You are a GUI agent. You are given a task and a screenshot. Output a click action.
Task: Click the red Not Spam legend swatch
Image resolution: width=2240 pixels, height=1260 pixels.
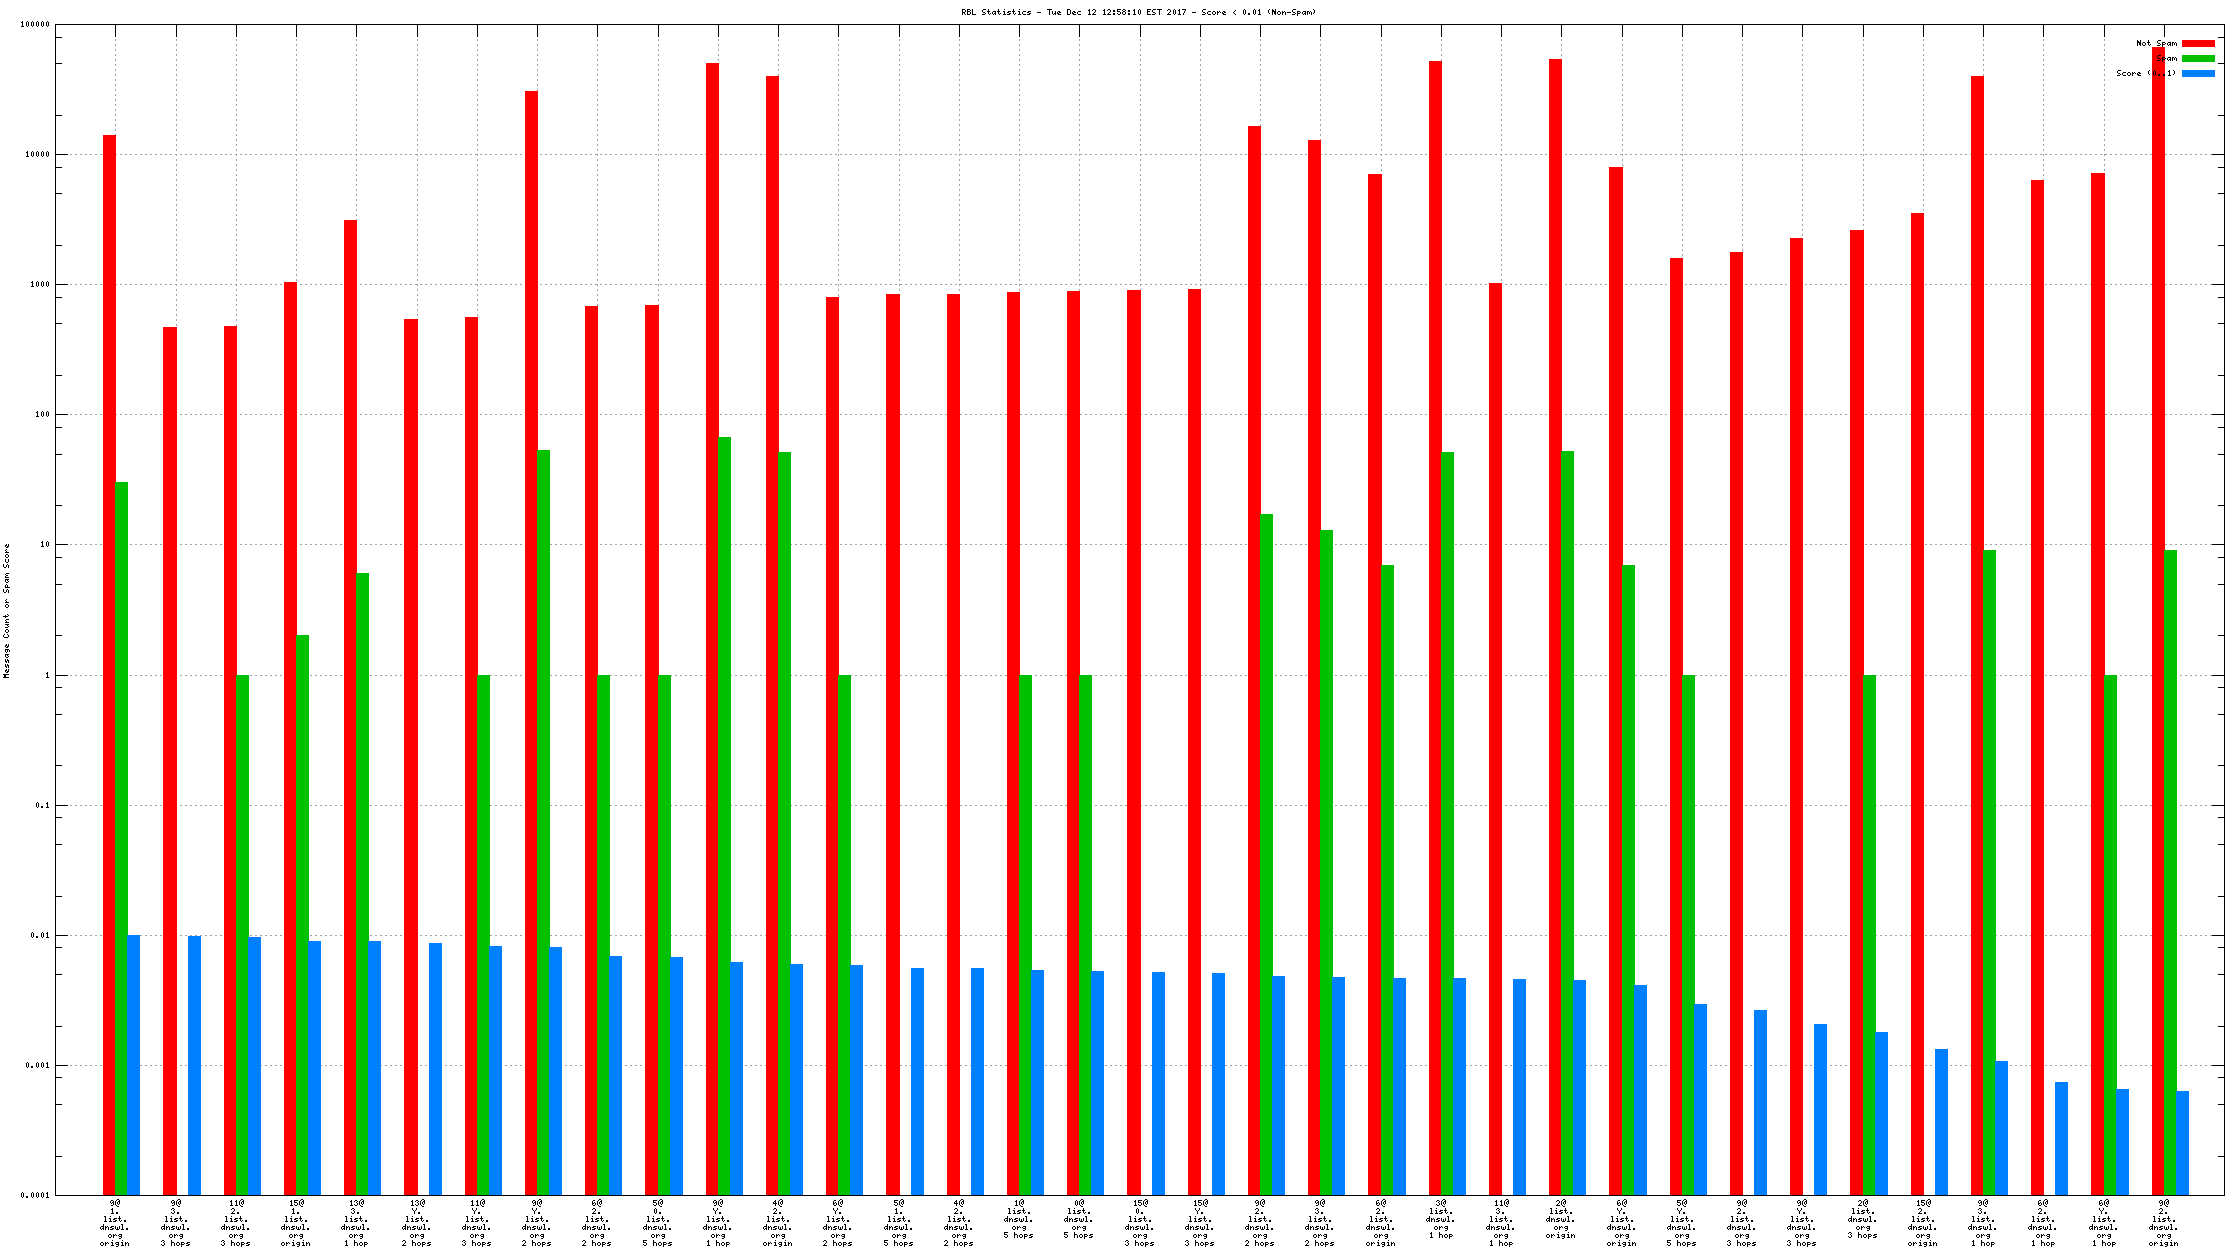tap(2197, 43)
